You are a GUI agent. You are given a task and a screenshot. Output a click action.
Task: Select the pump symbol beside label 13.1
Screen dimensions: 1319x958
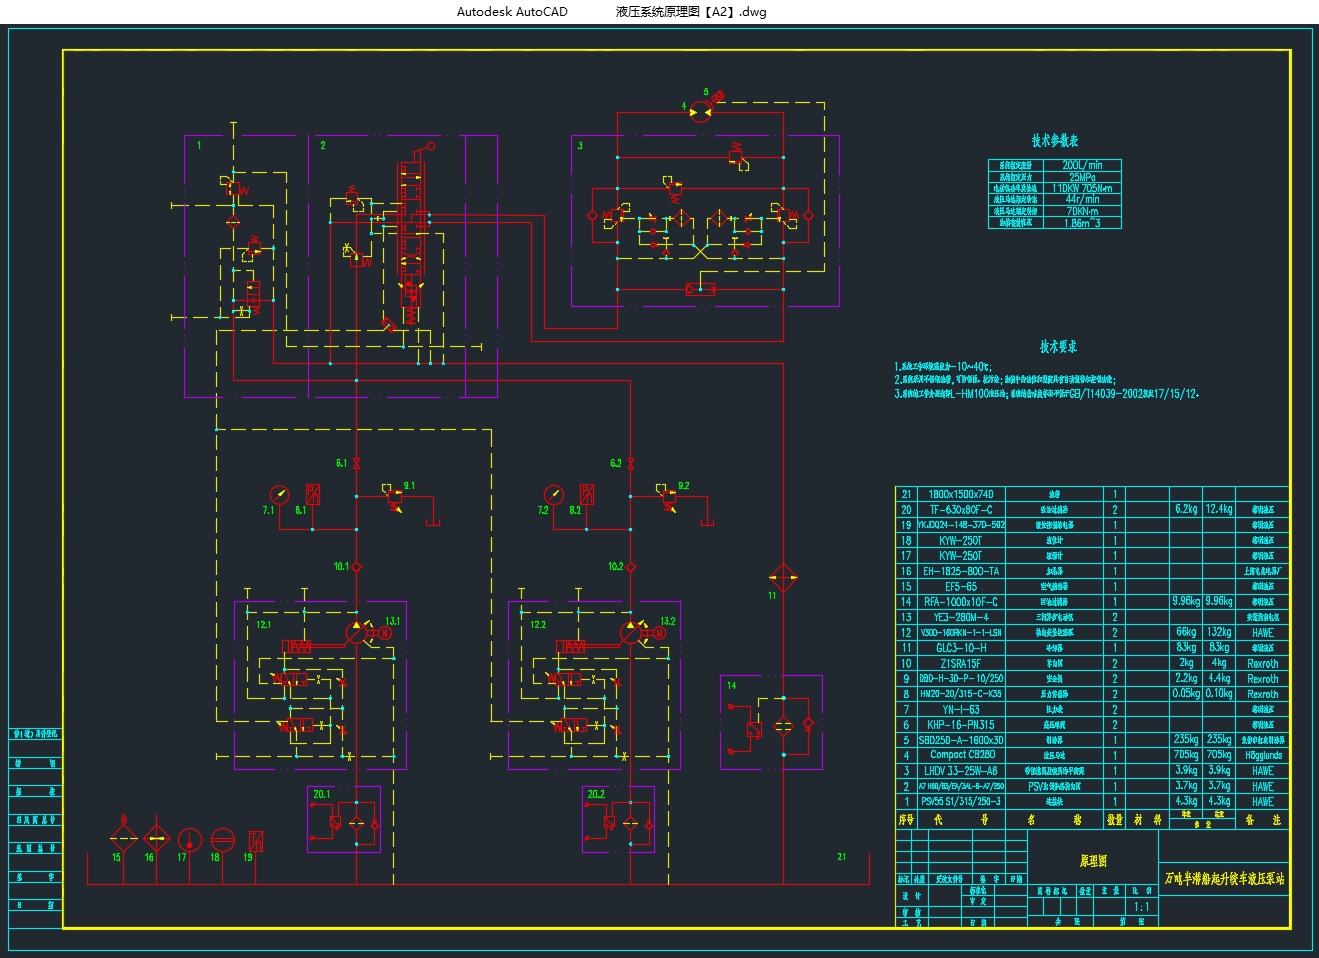coord(356,632)
